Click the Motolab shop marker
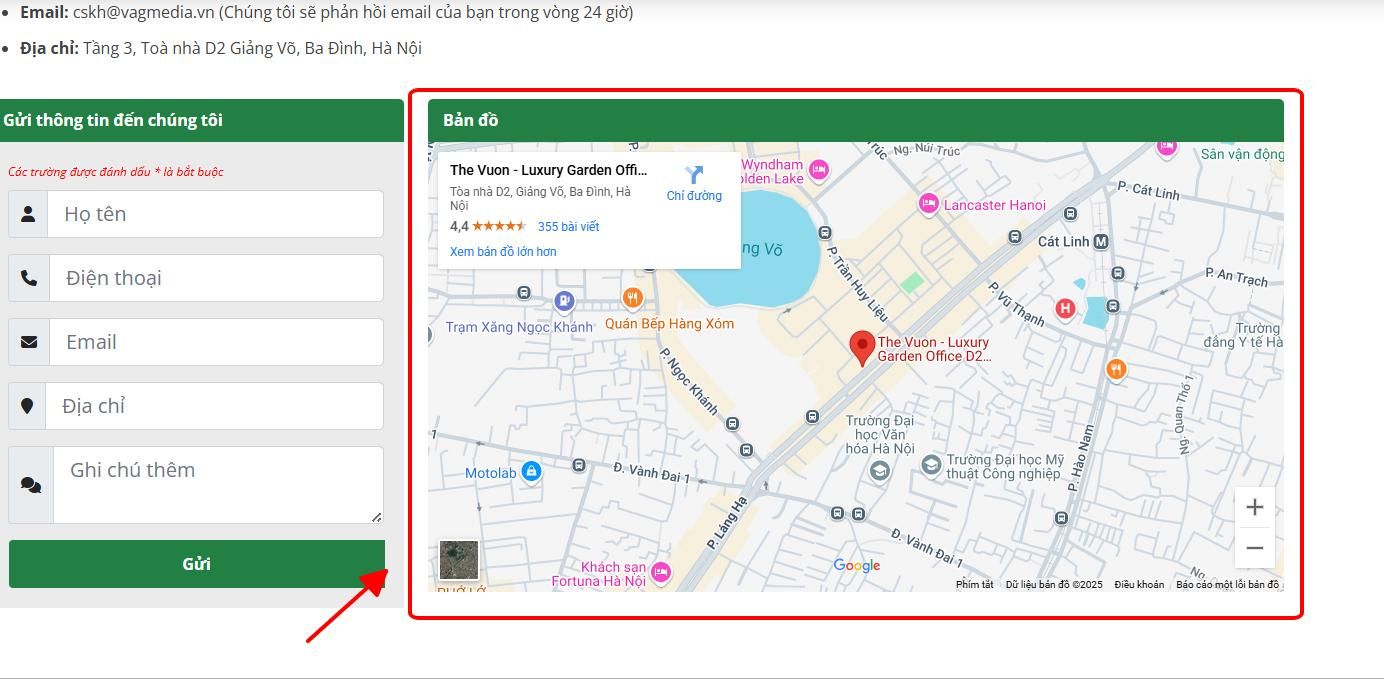1384x680 pixels. [531, 471]
